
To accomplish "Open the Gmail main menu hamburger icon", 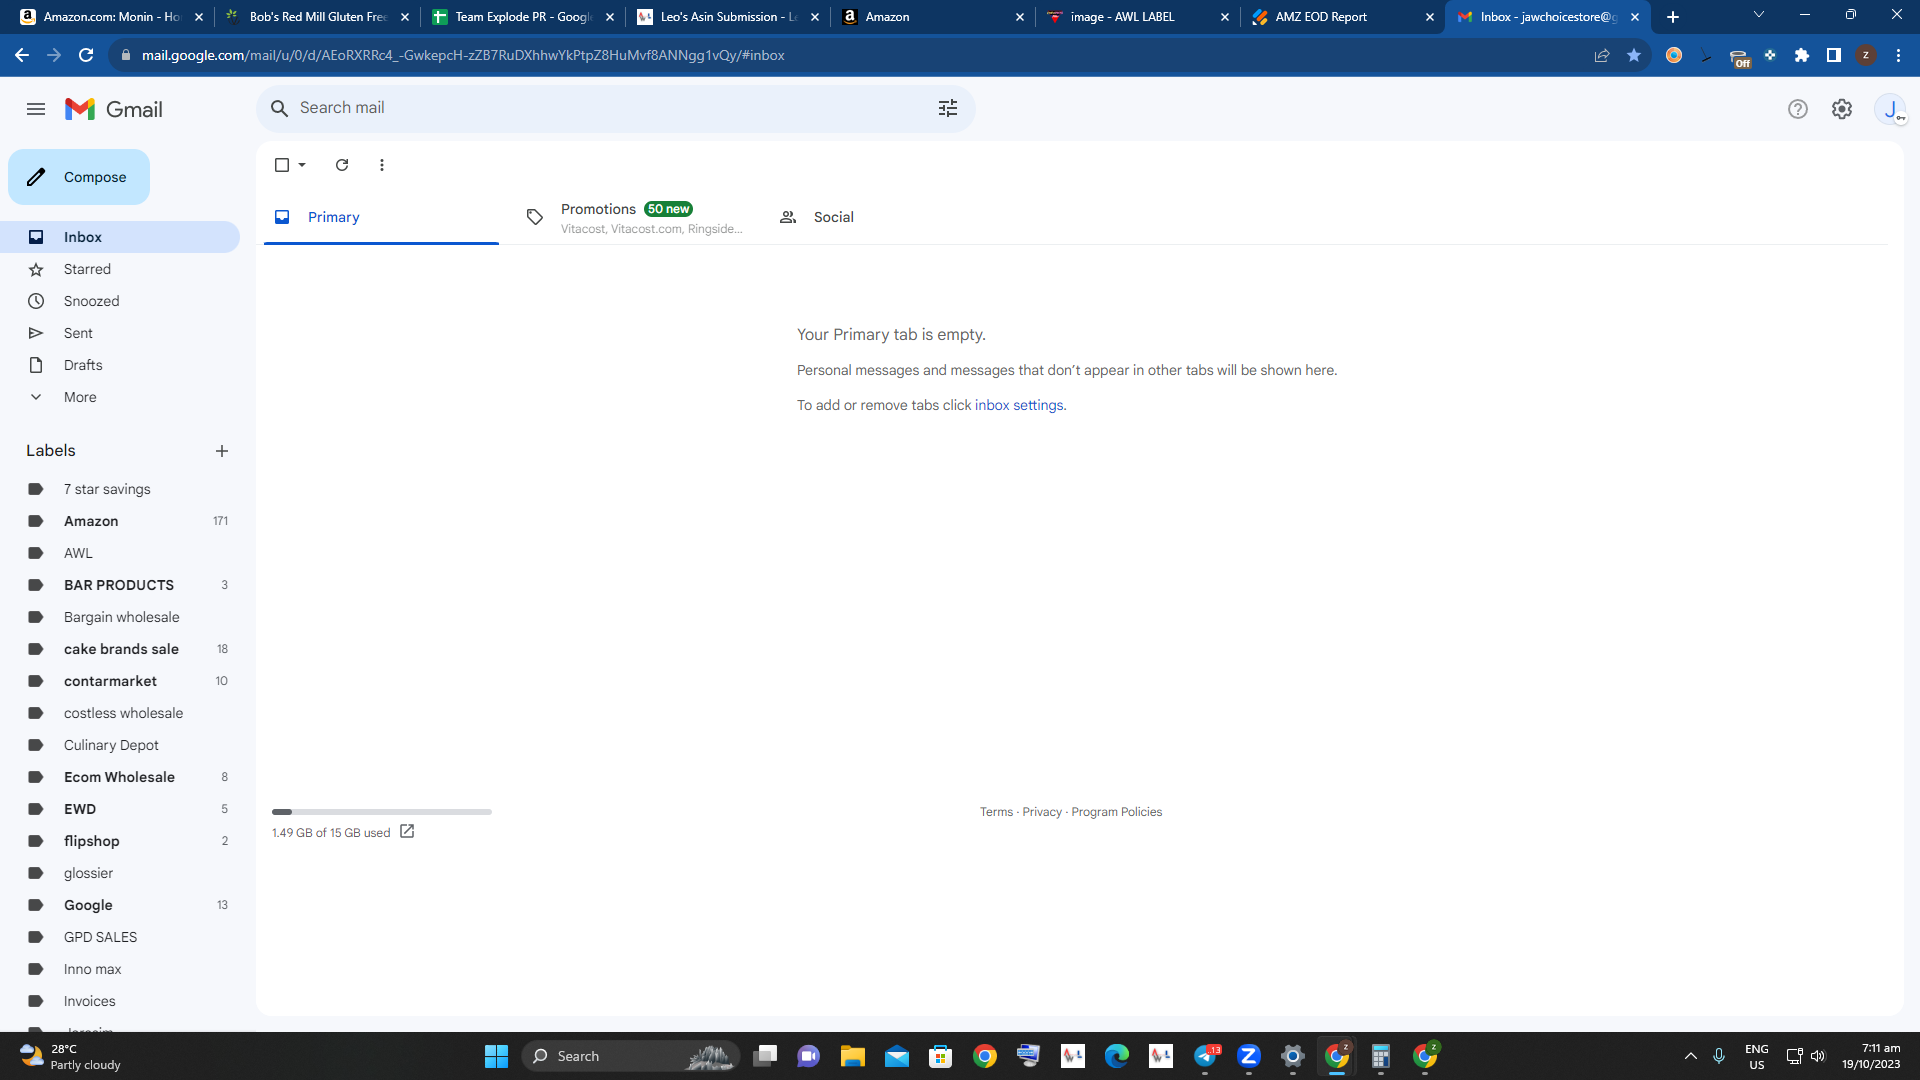I will coord(36,109).
